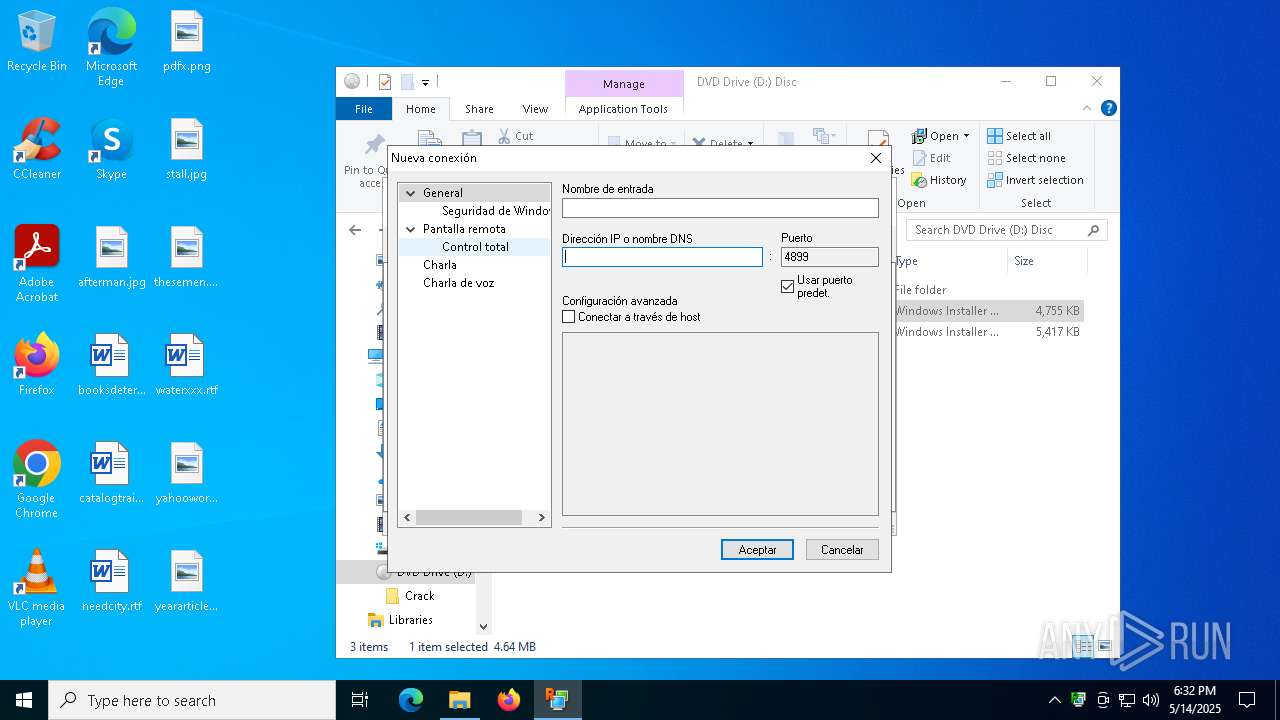Click the Search DVD Drive box
The width and height of the screenshot is (1280, 720).
coord(1007,230)
